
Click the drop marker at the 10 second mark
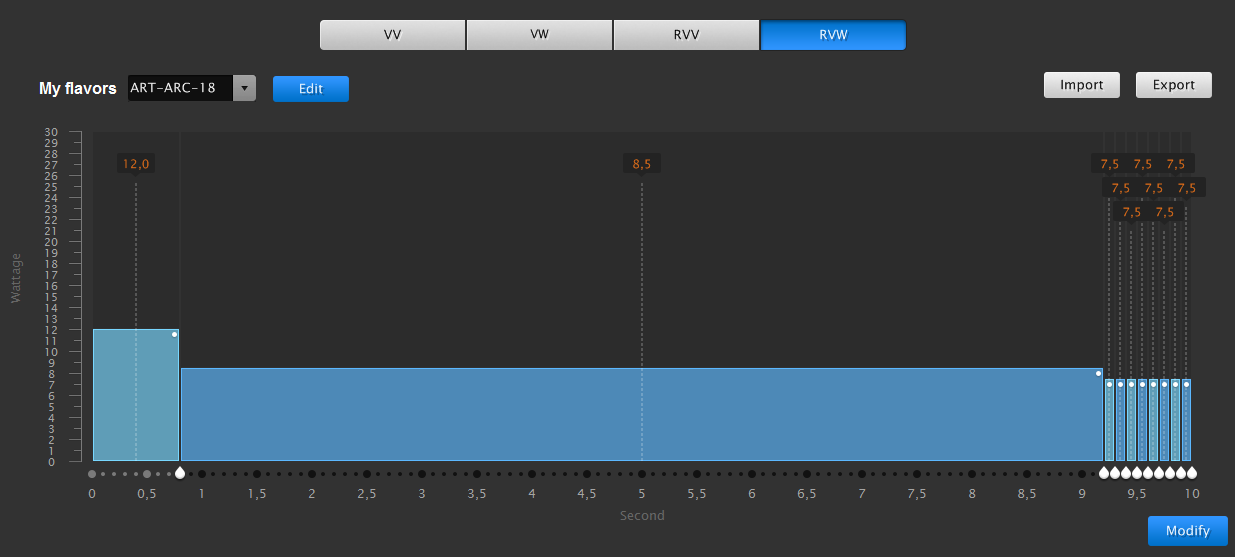(1192, 473)
